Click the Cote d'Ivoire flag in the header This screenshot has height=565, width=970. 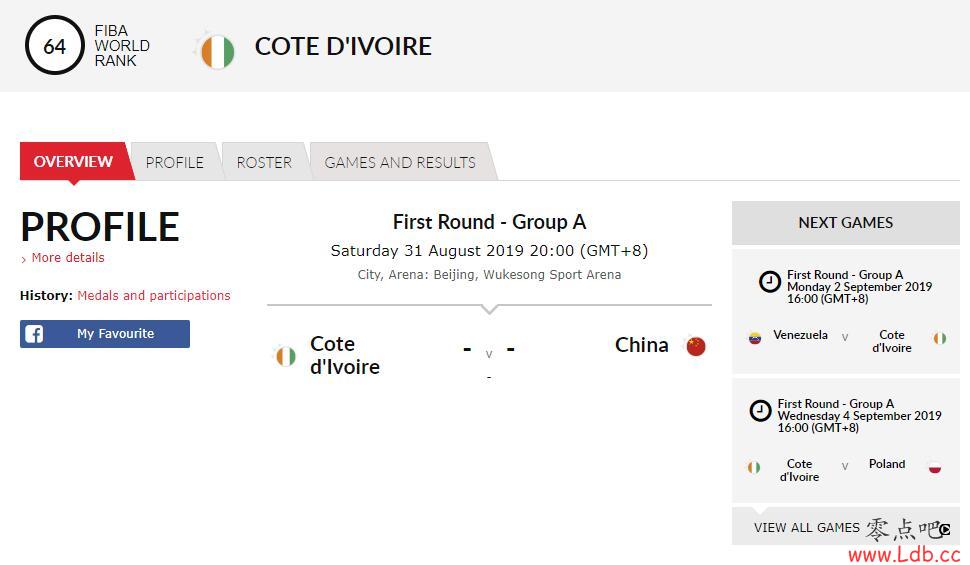pyautogui.click(x=217, y=51)
